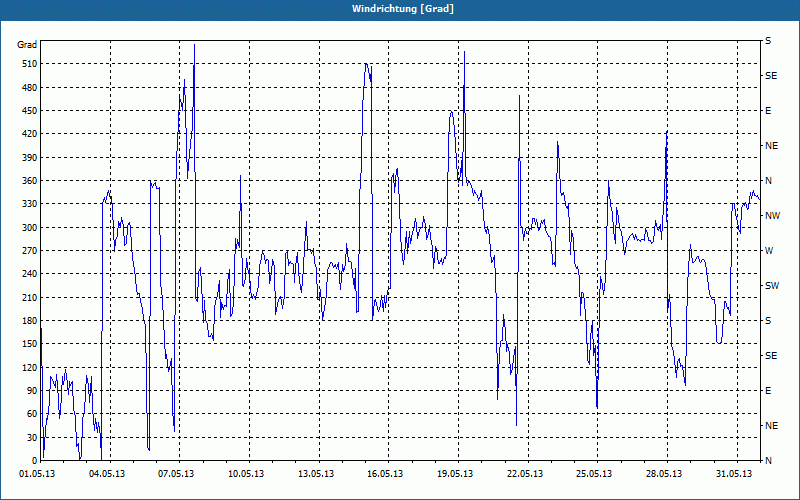Select the 04.05.13 date label
This screenshot has width=800, height=500.
[x=107, y=474]
